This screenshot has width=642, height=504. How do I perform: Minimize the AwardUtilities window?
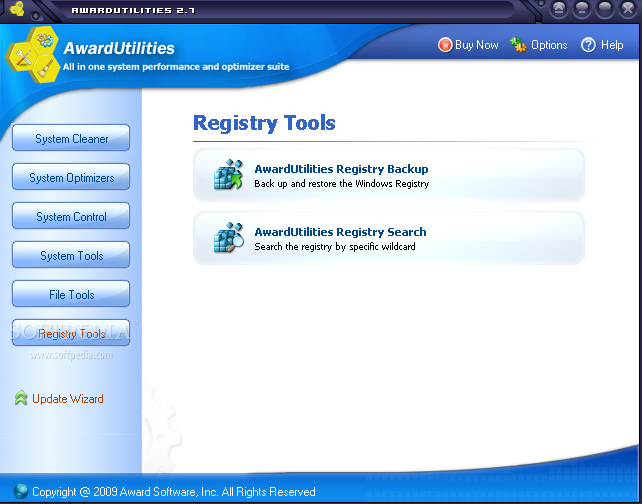point(582,9)
